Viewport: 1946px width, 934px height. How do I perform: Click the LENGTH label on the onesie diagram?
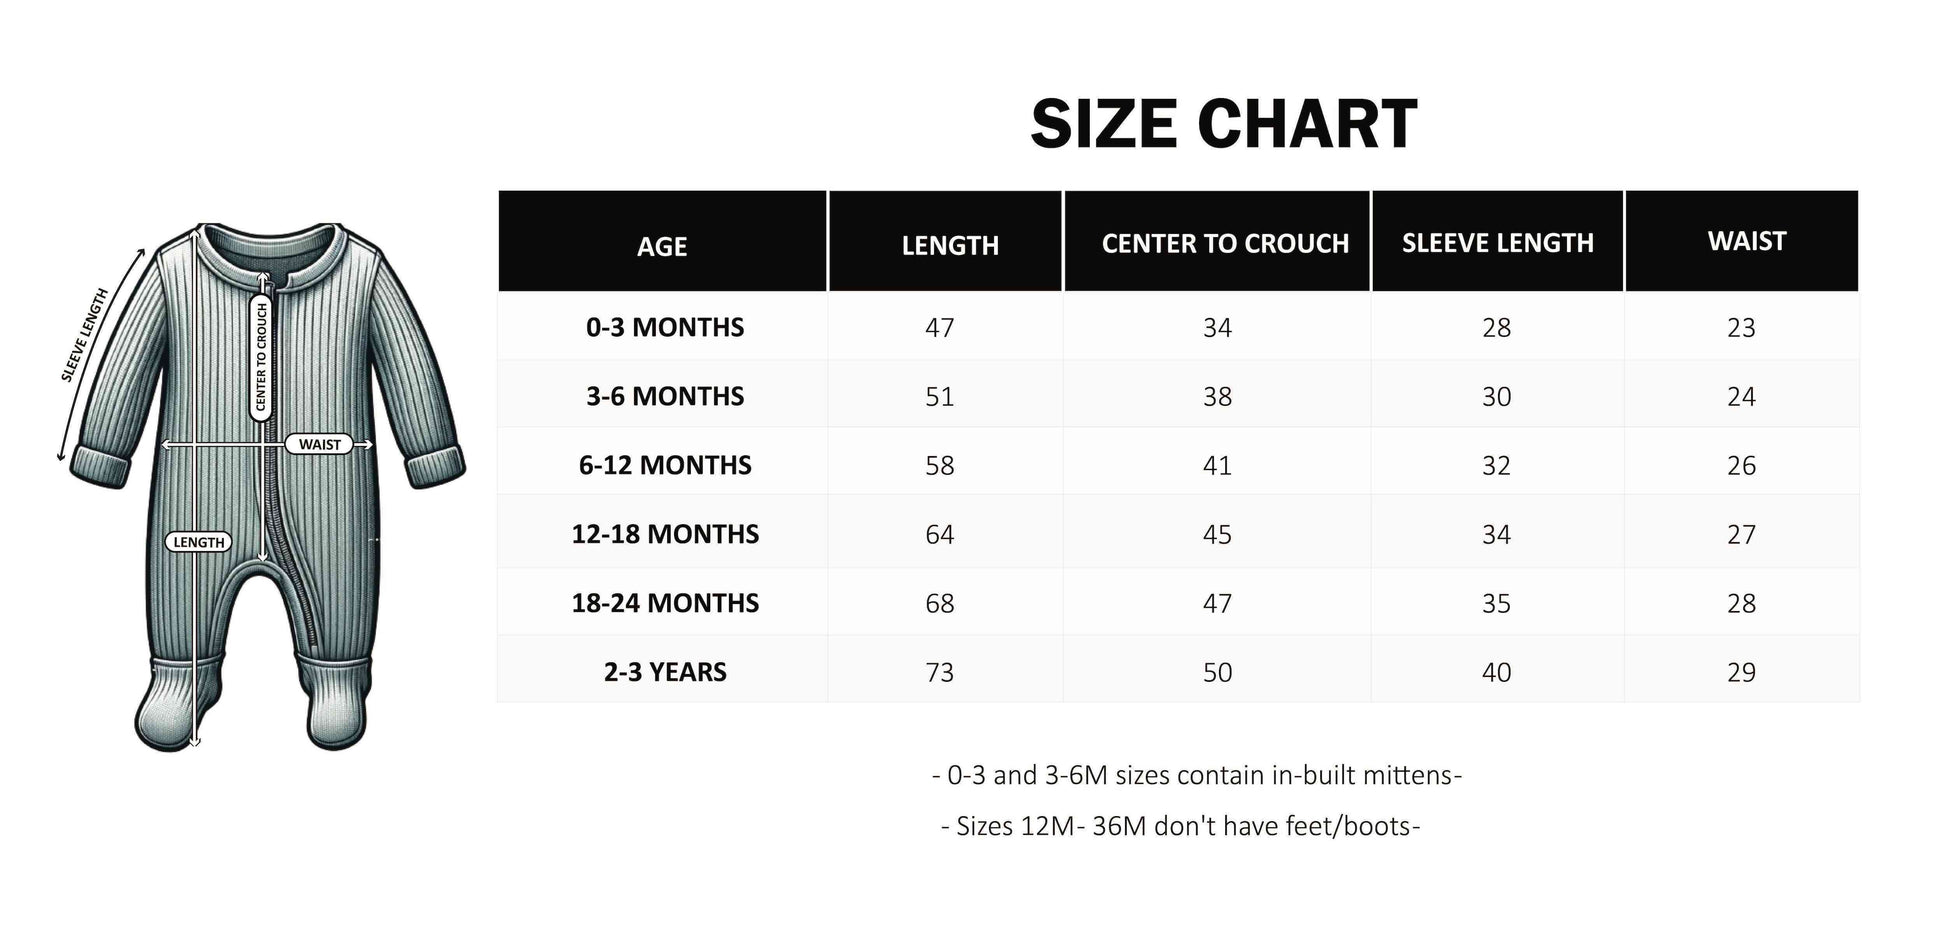pos(198,542)
